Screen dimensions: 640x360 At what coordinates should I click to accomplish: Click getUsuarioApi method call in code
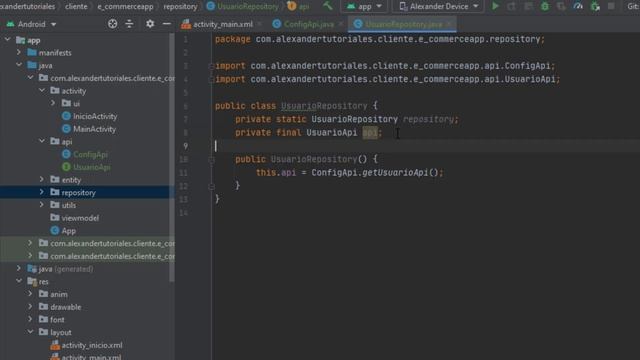(x=395, y=173)
